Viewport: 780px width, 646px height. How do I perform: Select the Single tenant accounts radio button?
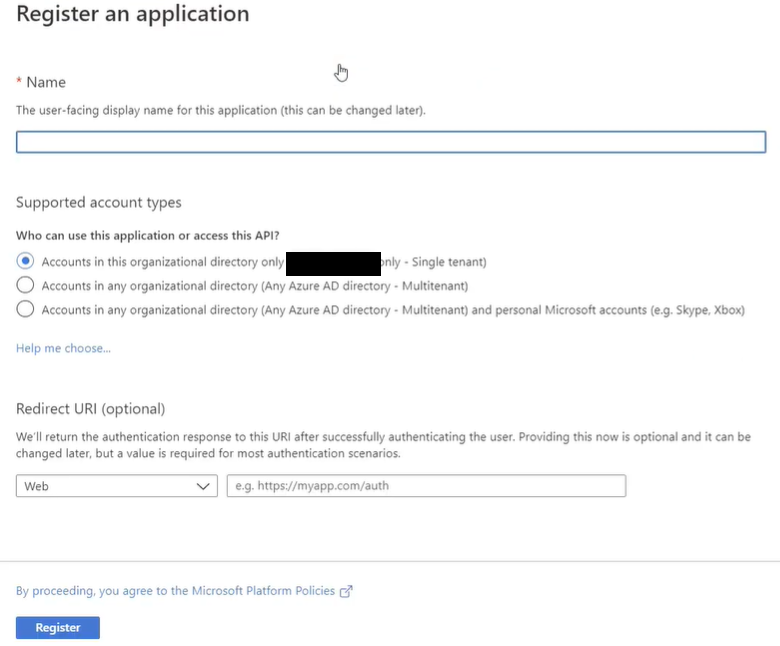(x=26, y=261)
